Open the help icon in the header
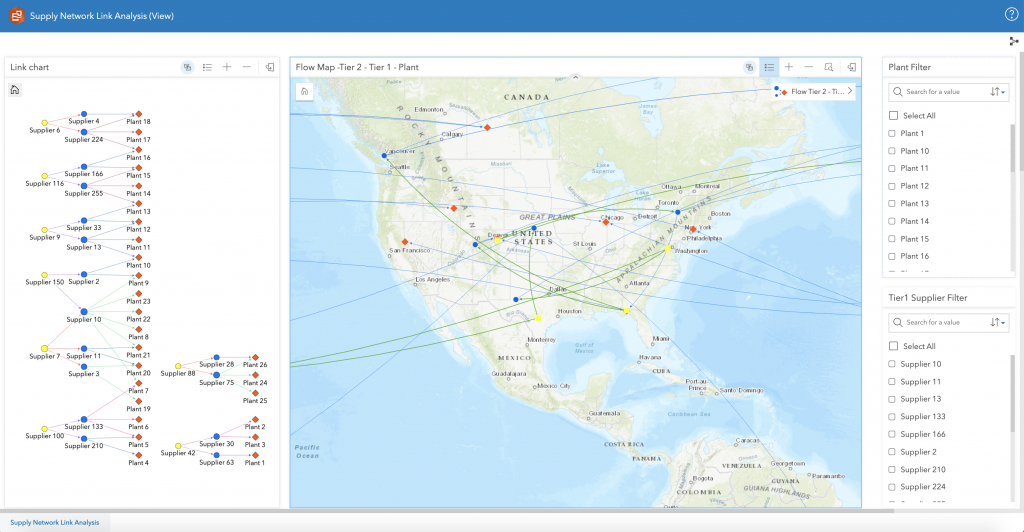 pyautogui.click(x=1011, y=15)
